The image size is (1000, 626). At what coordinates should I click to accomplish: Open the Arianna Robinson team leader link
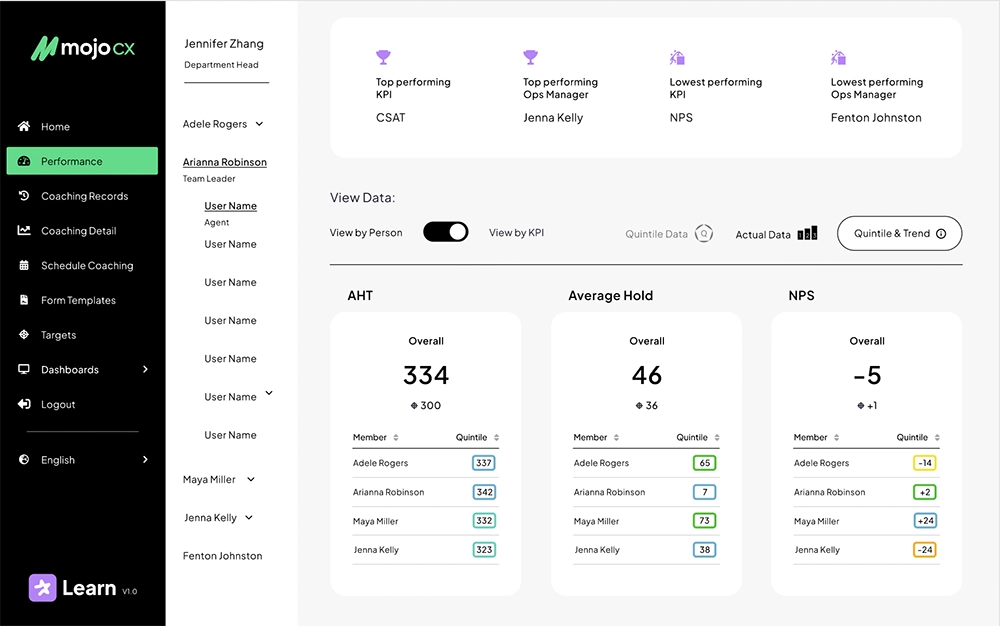(x=224, y=162)
